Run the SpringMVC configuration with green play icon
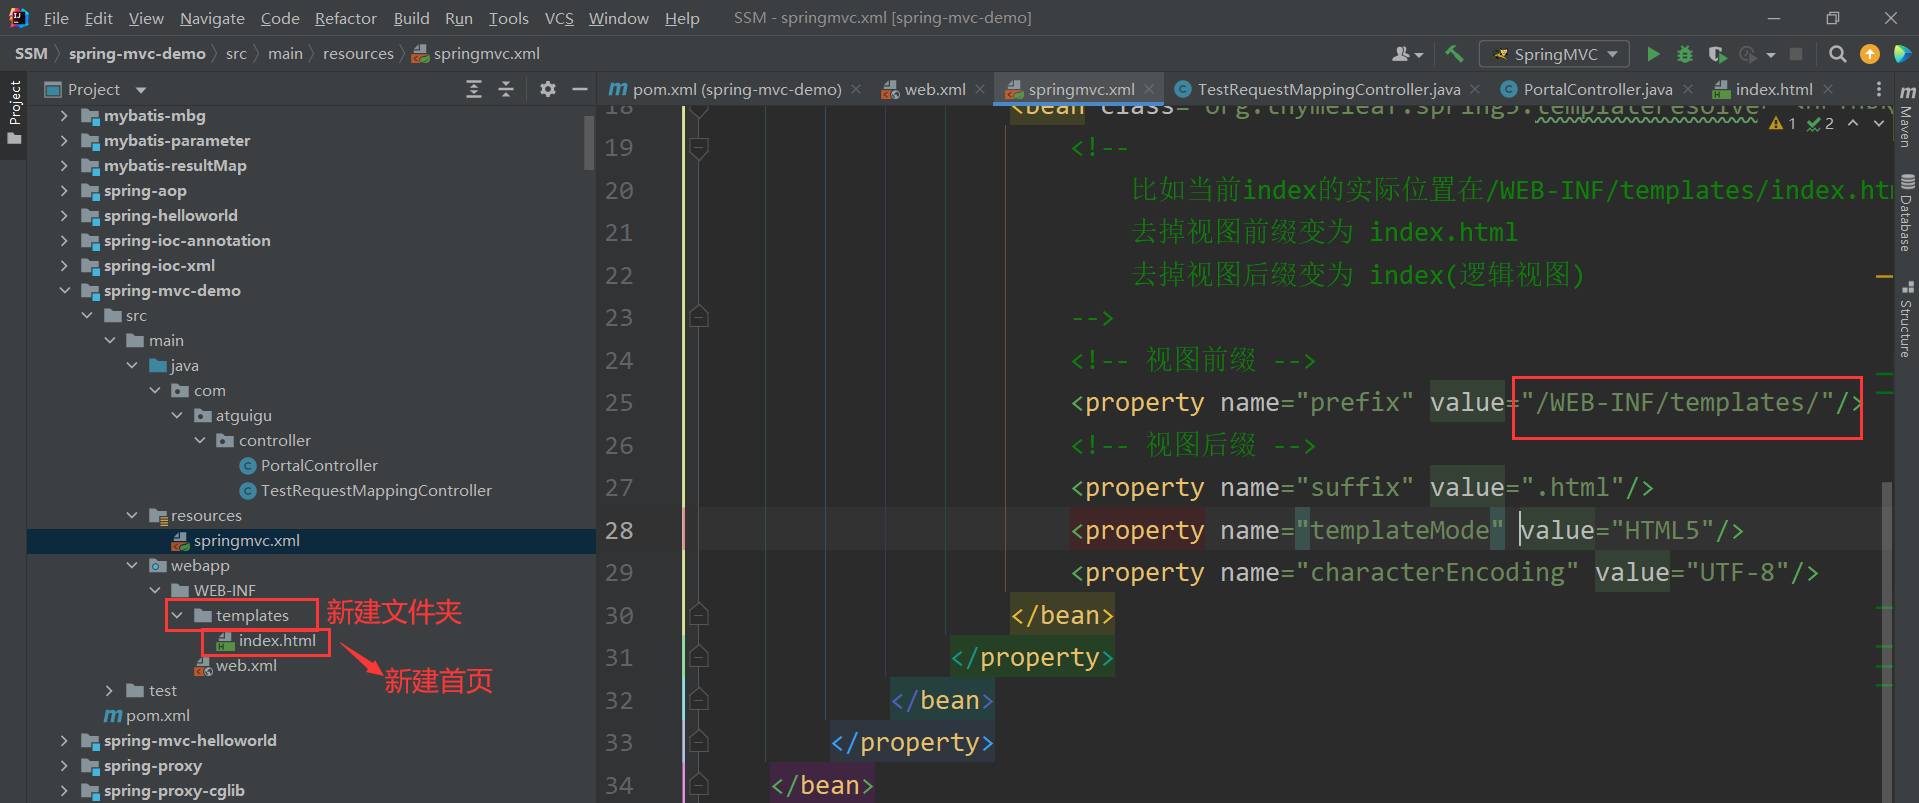The height and width of the screenshot is (803, 1919). pyautogui.click(x=1653, y=54)
